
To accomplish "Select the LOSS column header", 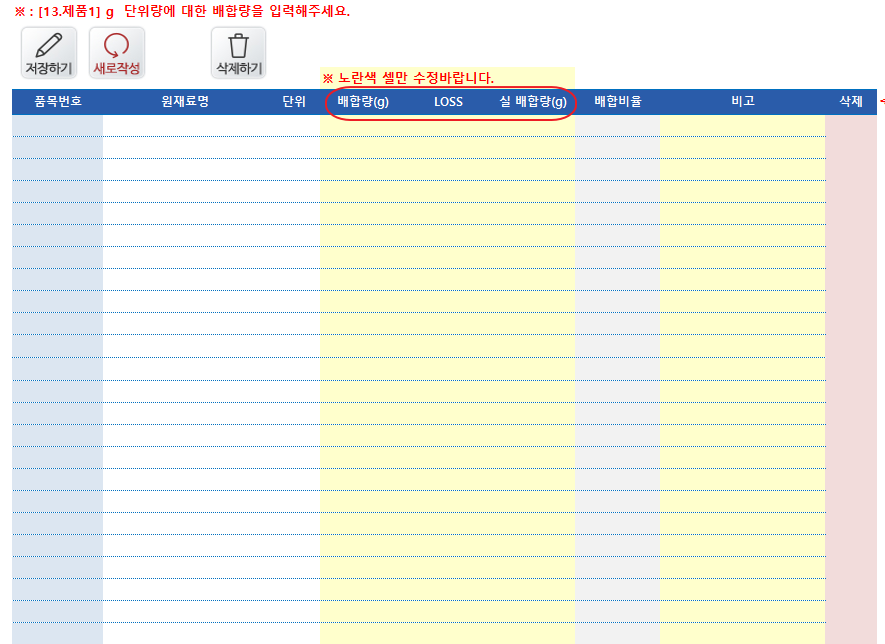I will (x=448, y=102).
